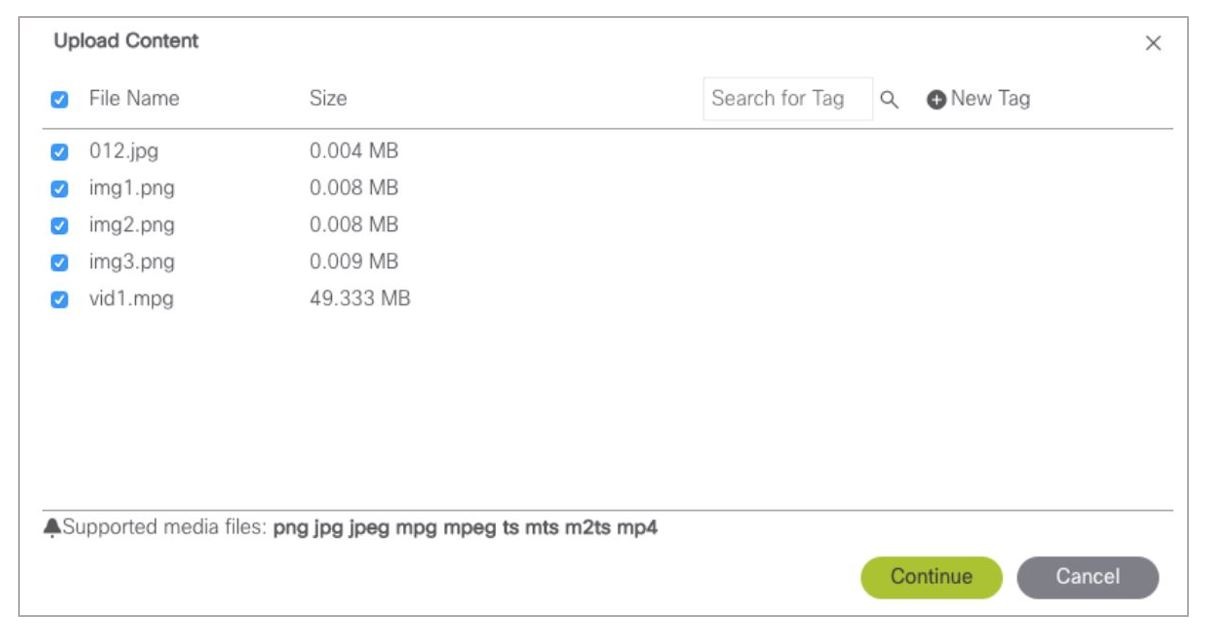Click the magnifier search tag icon

point(889,100)
